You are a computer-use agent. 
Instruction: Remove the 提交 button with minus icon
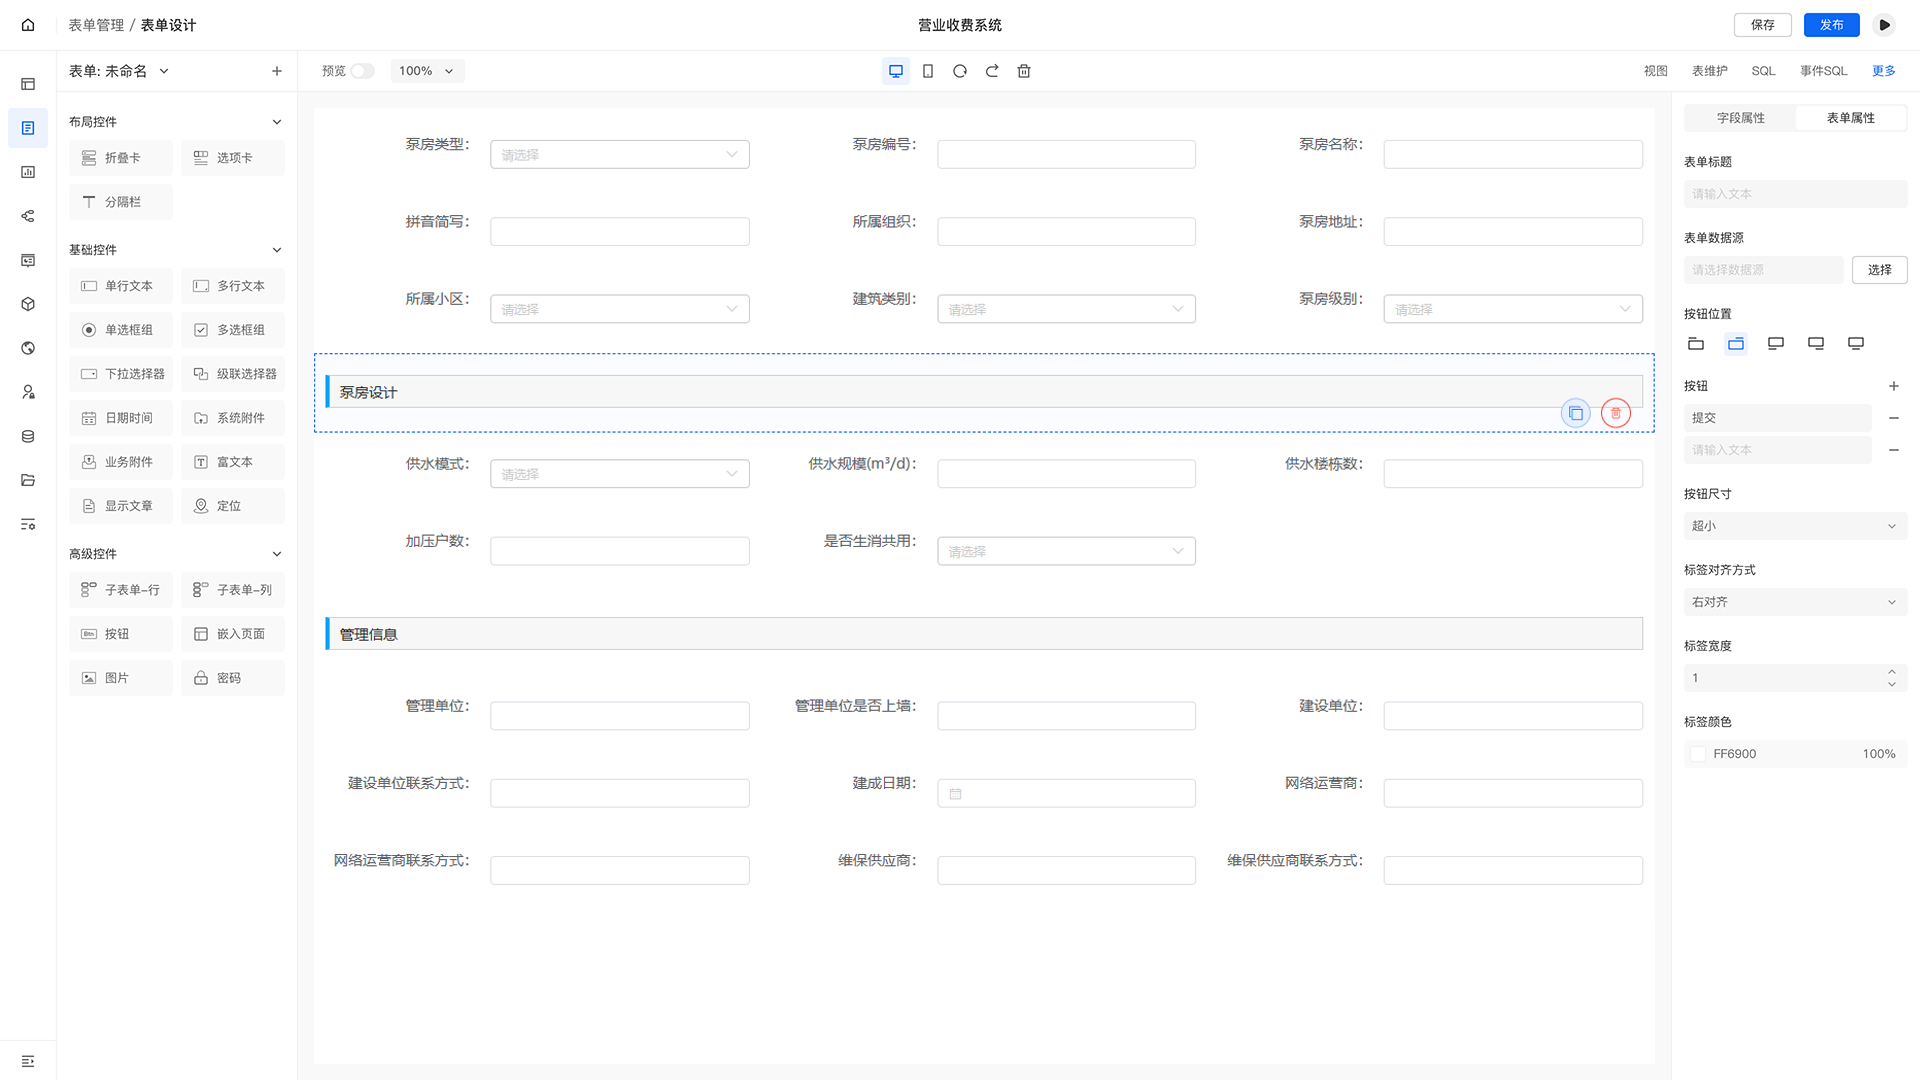click(x=1894, y=418)
